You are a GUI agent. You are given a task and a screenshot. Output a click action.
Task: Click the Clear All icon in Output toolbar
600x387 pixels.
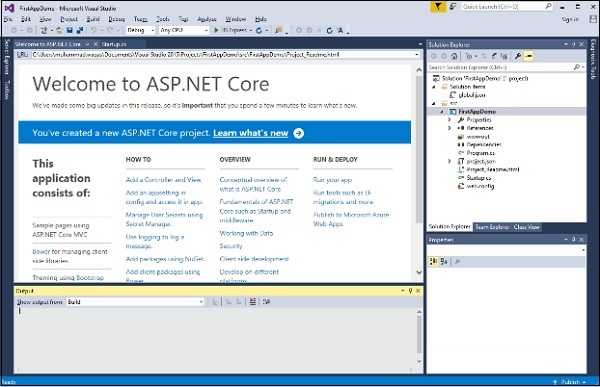pos(253,302)
